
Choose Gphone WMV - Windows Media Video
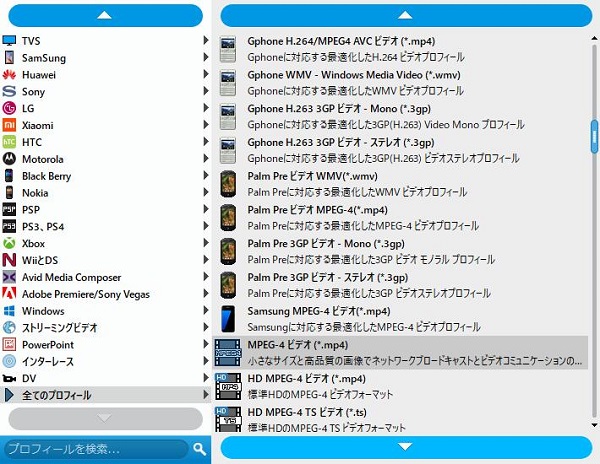coord(401,83)
